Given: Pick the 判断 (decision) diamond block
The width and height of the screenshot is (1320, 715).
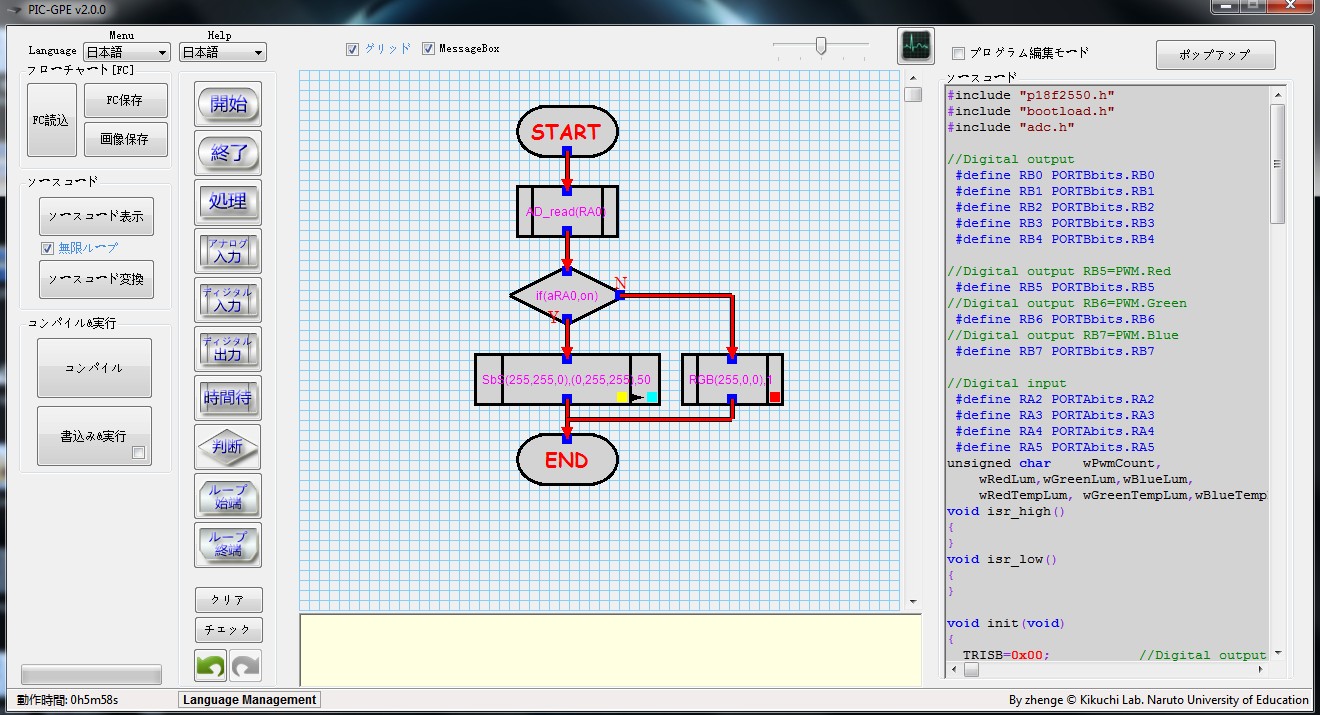Looking at the screenshot, I should (228, 447).
